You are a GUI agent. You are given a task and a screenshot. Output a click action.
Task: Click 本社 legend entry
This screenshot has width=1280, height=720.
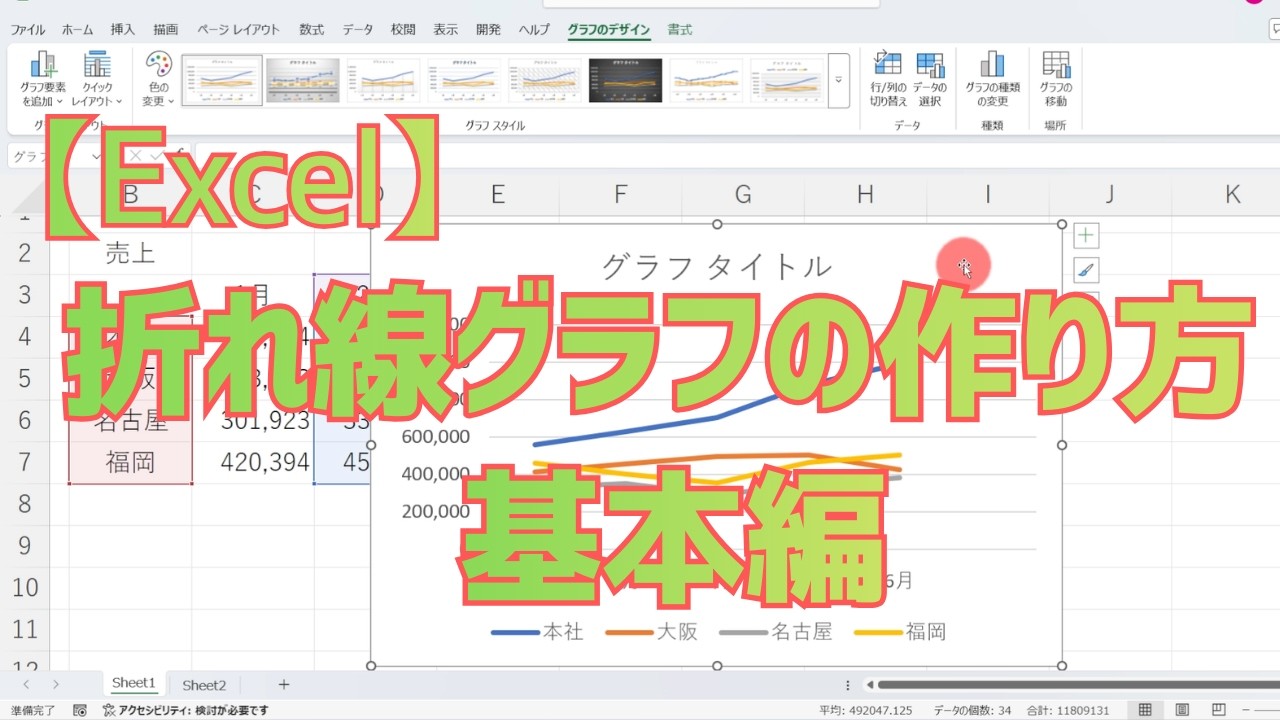click(538, 632)
